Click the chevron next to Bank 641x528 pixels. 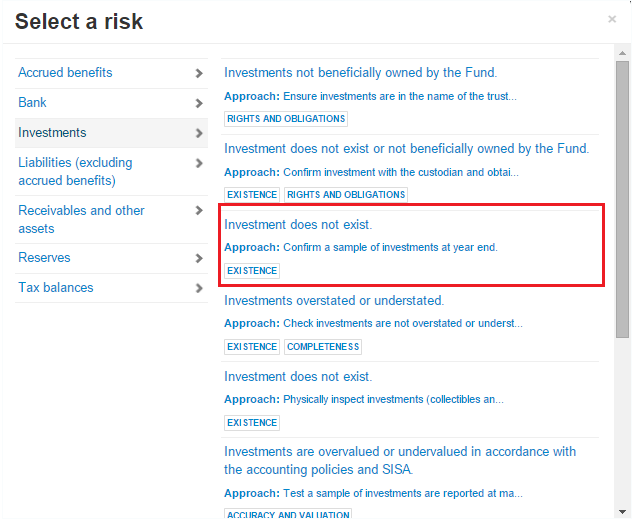[x=200, y=103]
